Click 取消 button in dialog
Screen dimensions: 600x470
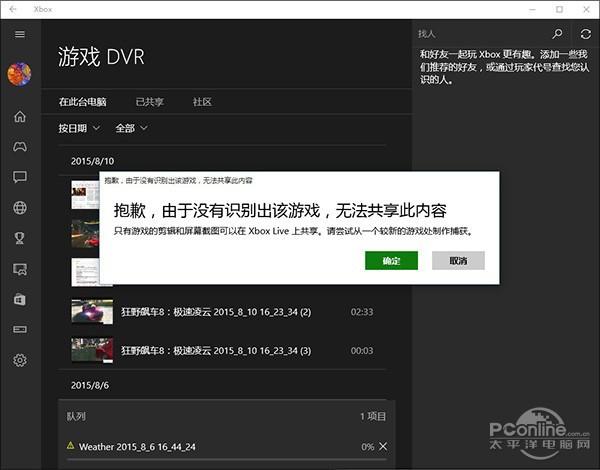(x=458, y=261)
